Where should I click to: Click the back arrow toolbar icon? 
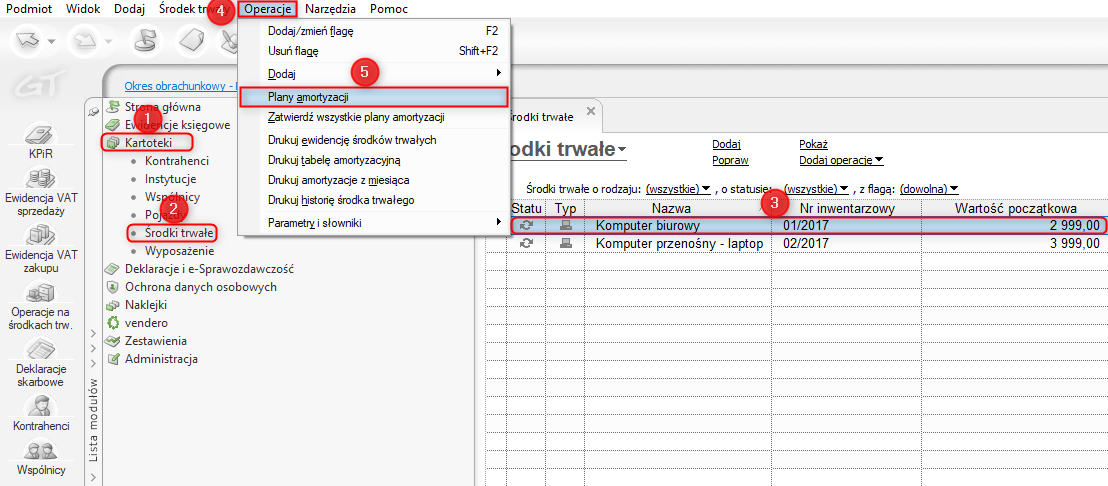pyautogui.click(x=27, y=42)
